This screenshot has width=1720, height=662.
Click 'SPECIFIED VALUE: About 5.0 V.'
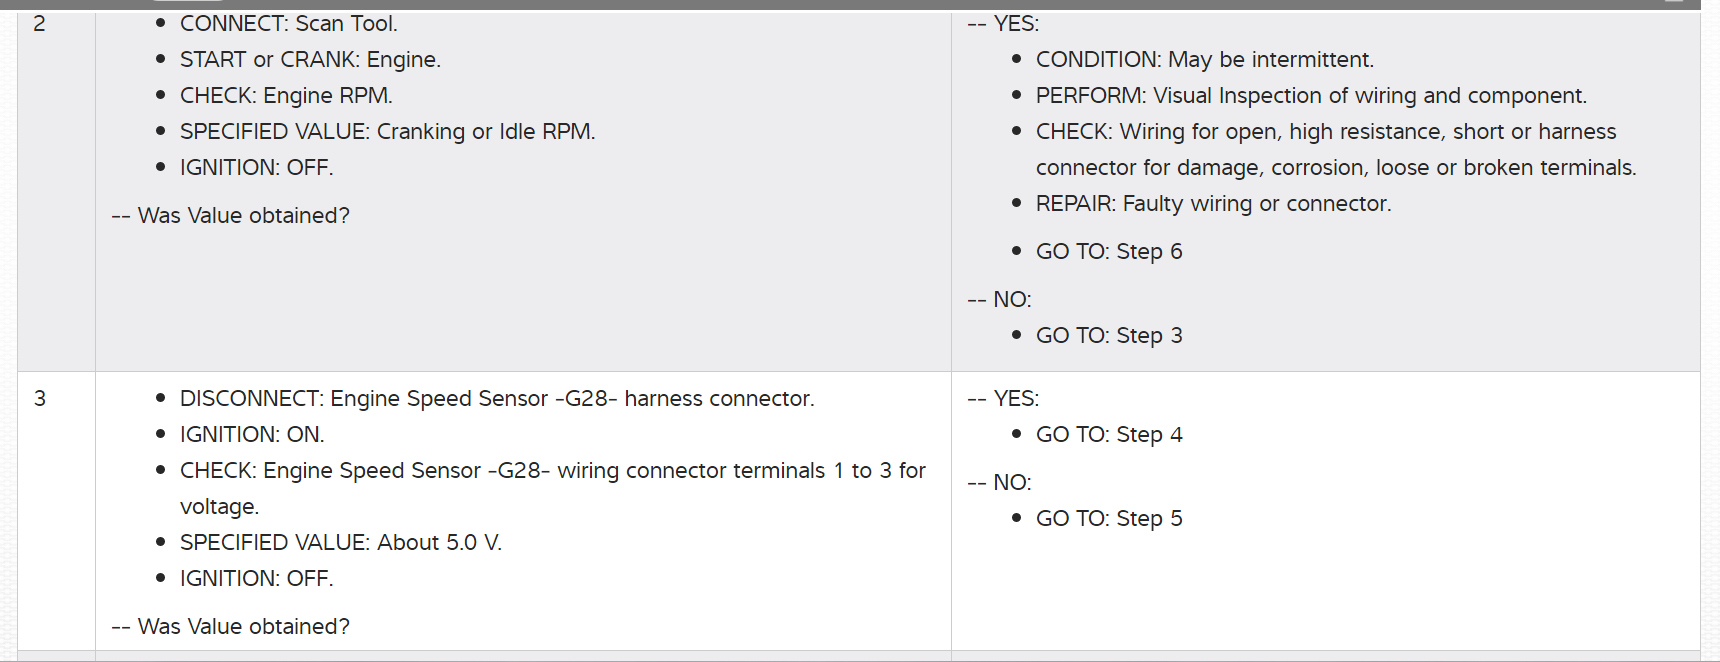click(x=340, y=543)
